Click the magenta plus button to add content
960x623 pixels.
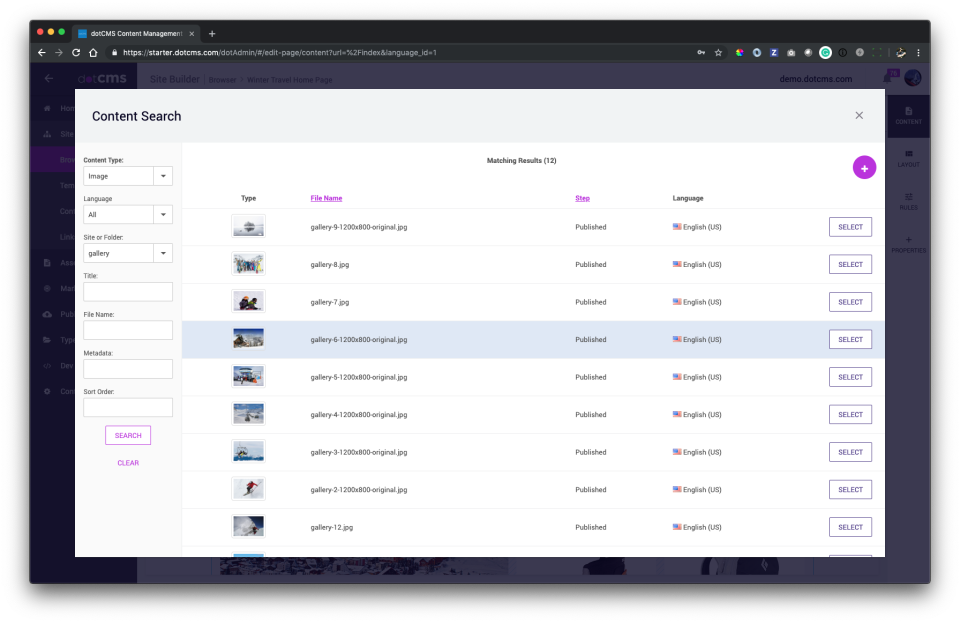(x=864, y=167)
